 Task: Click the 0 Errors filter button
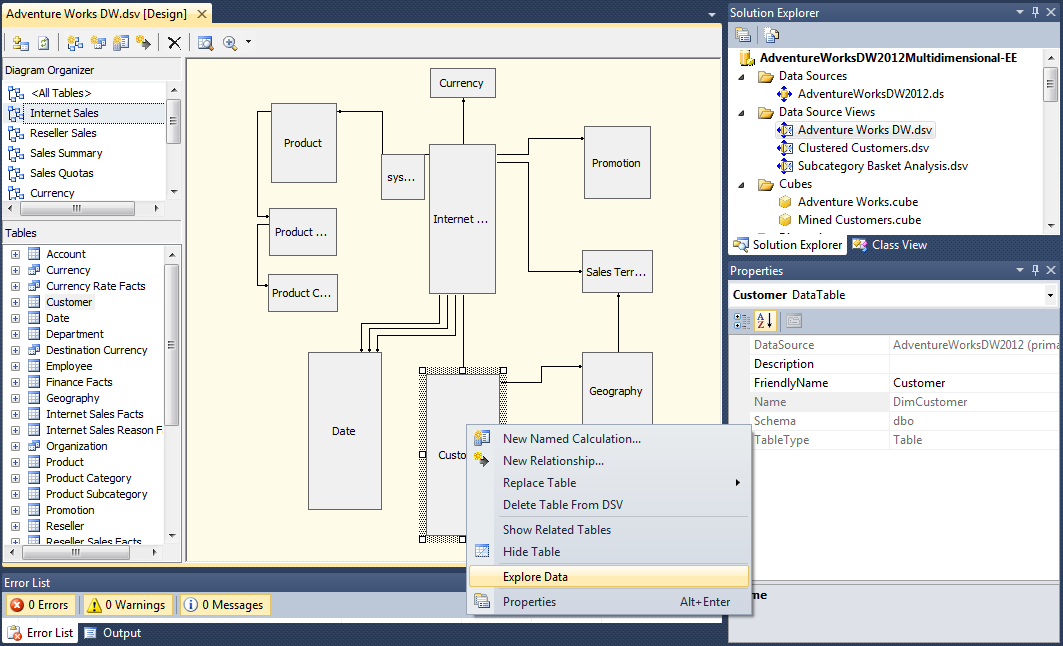click(40, 604)
